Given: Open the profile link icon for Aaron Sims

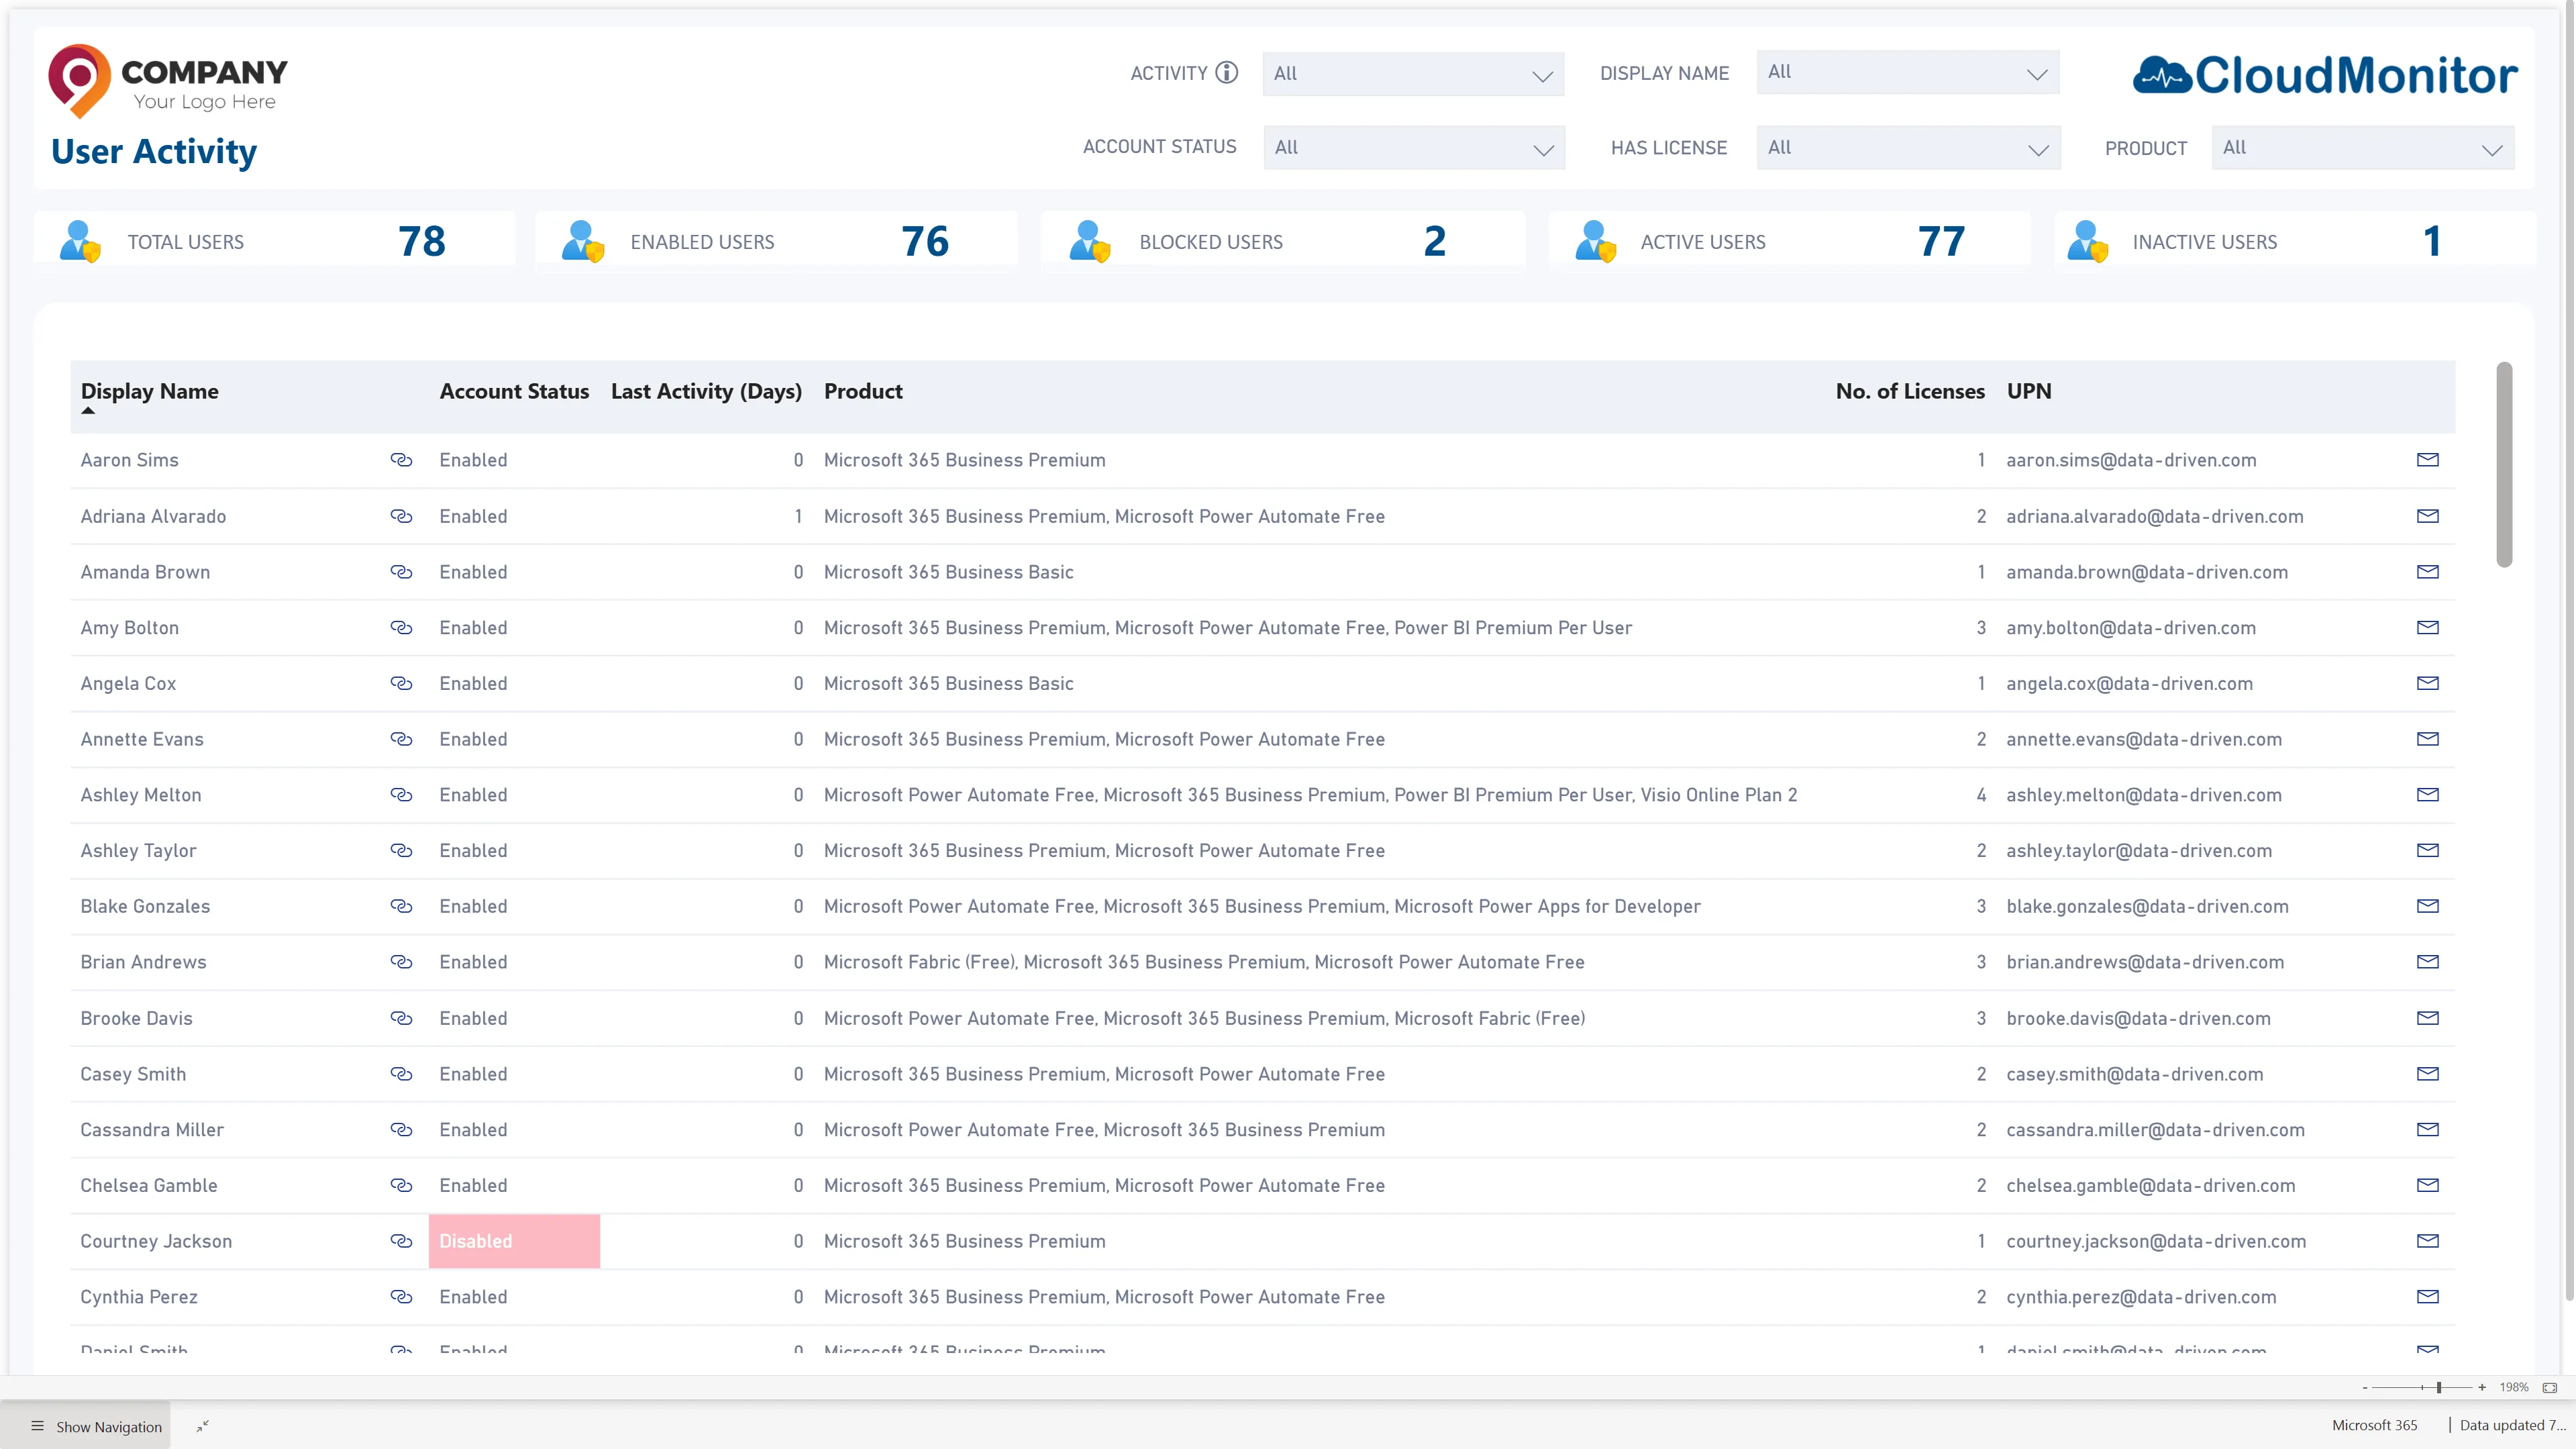Looking at the screenshot, I should pos(401,460).
